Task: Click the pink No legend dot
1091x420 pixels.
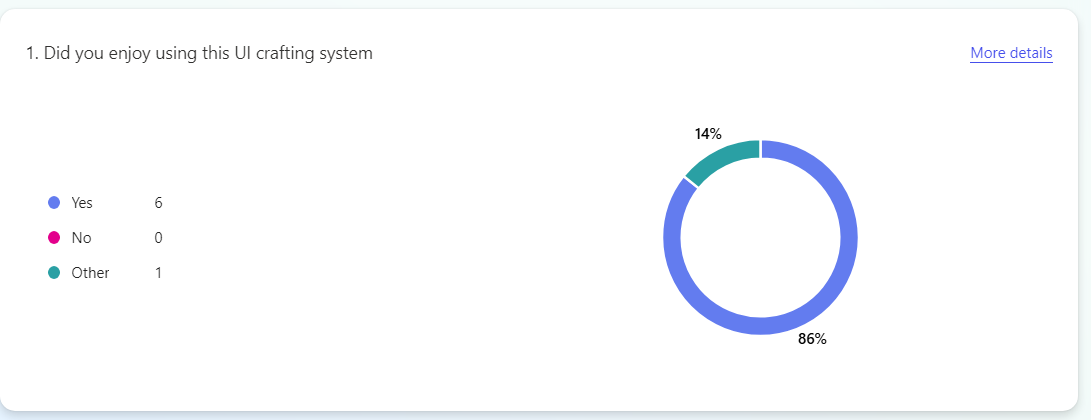Action: 54,238
